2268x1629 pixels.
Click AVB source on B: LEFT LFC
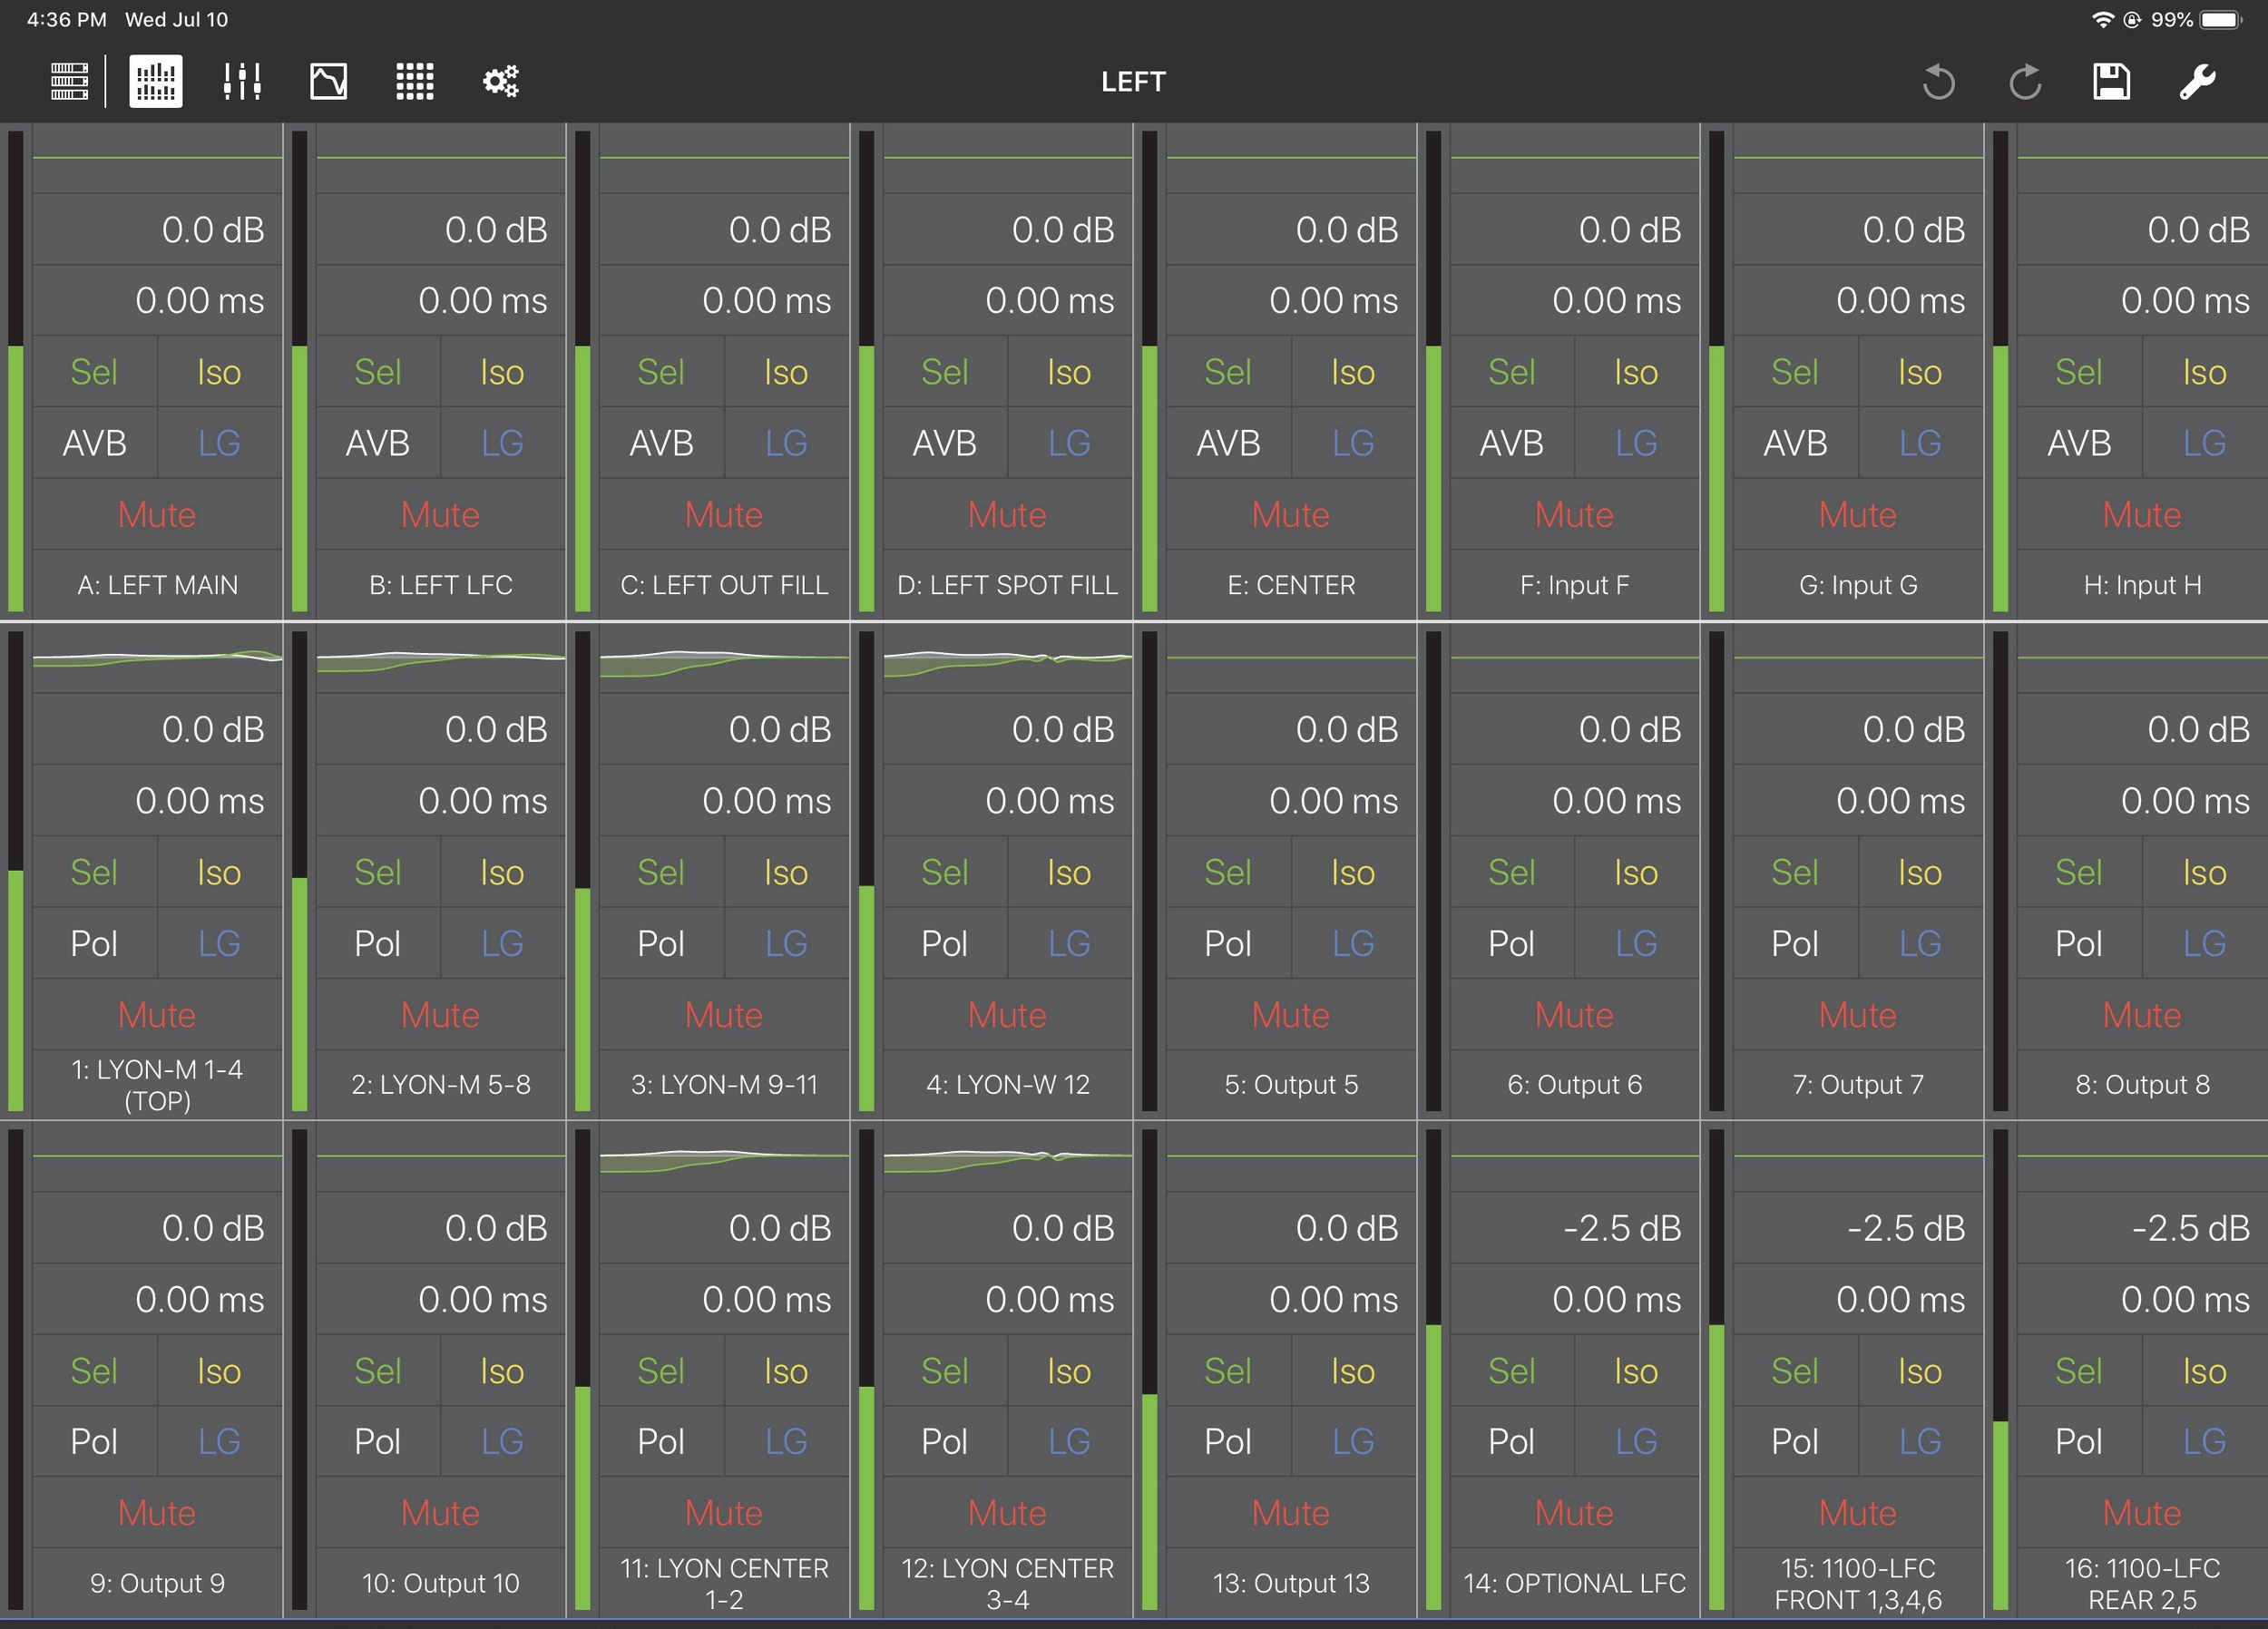(x=377, y=443)
